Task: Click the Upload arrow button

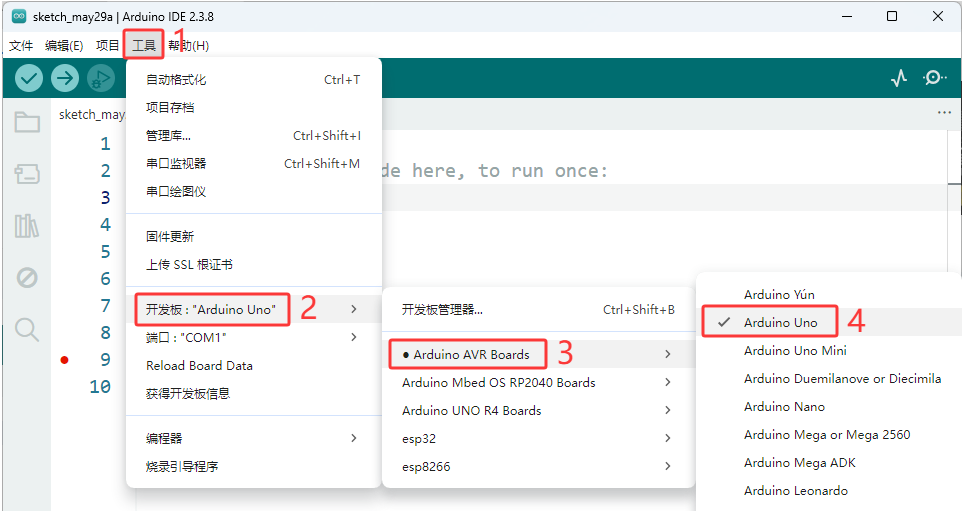Action: [x=64, y=78]
